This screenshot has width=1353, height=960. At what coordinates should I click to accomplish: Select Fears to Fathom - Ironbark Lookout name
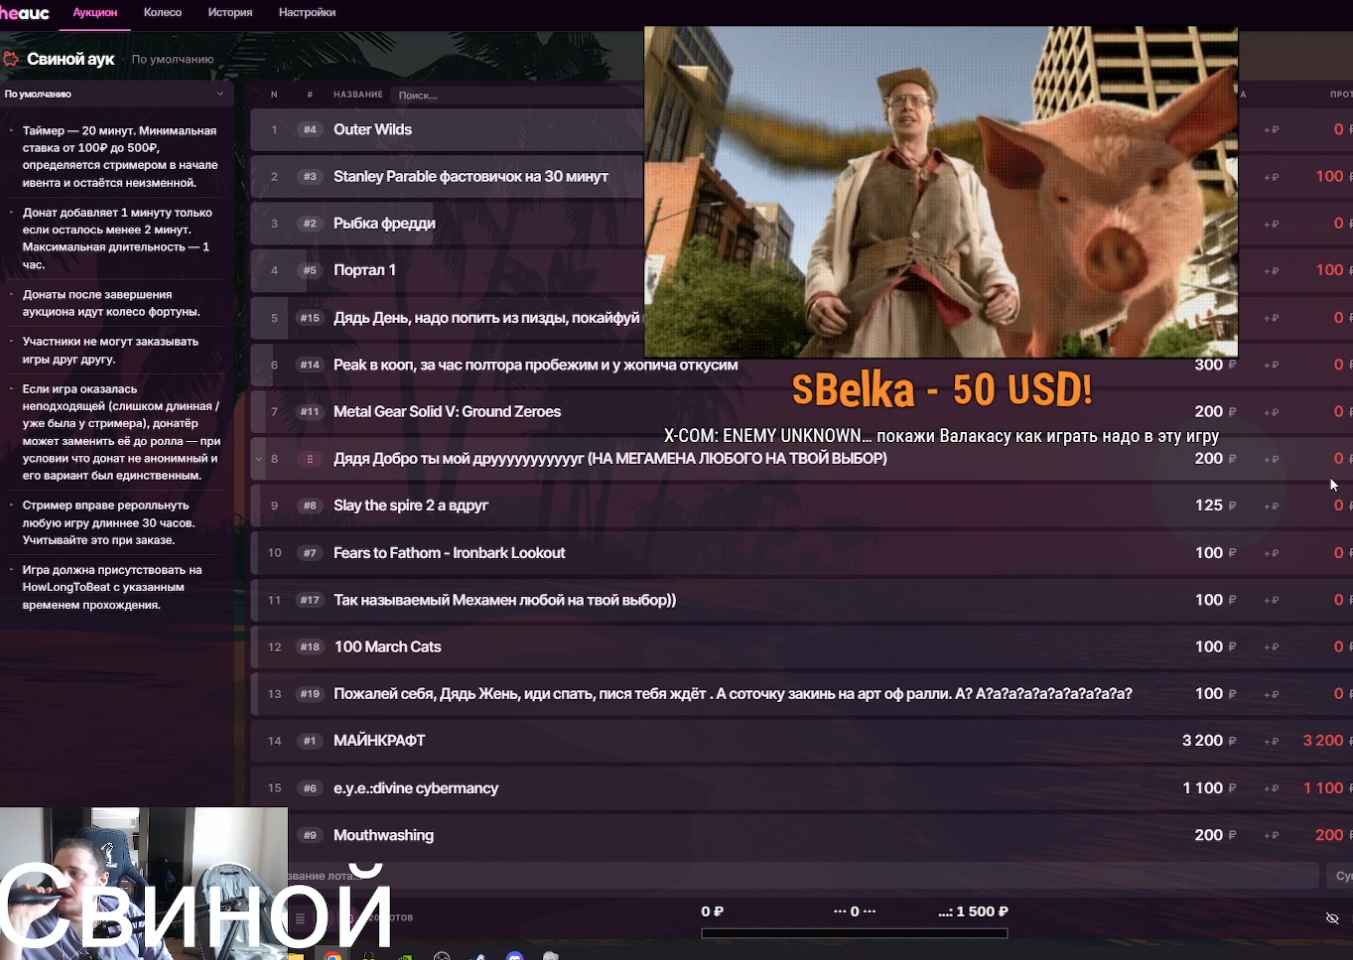[x=449, y=552]
